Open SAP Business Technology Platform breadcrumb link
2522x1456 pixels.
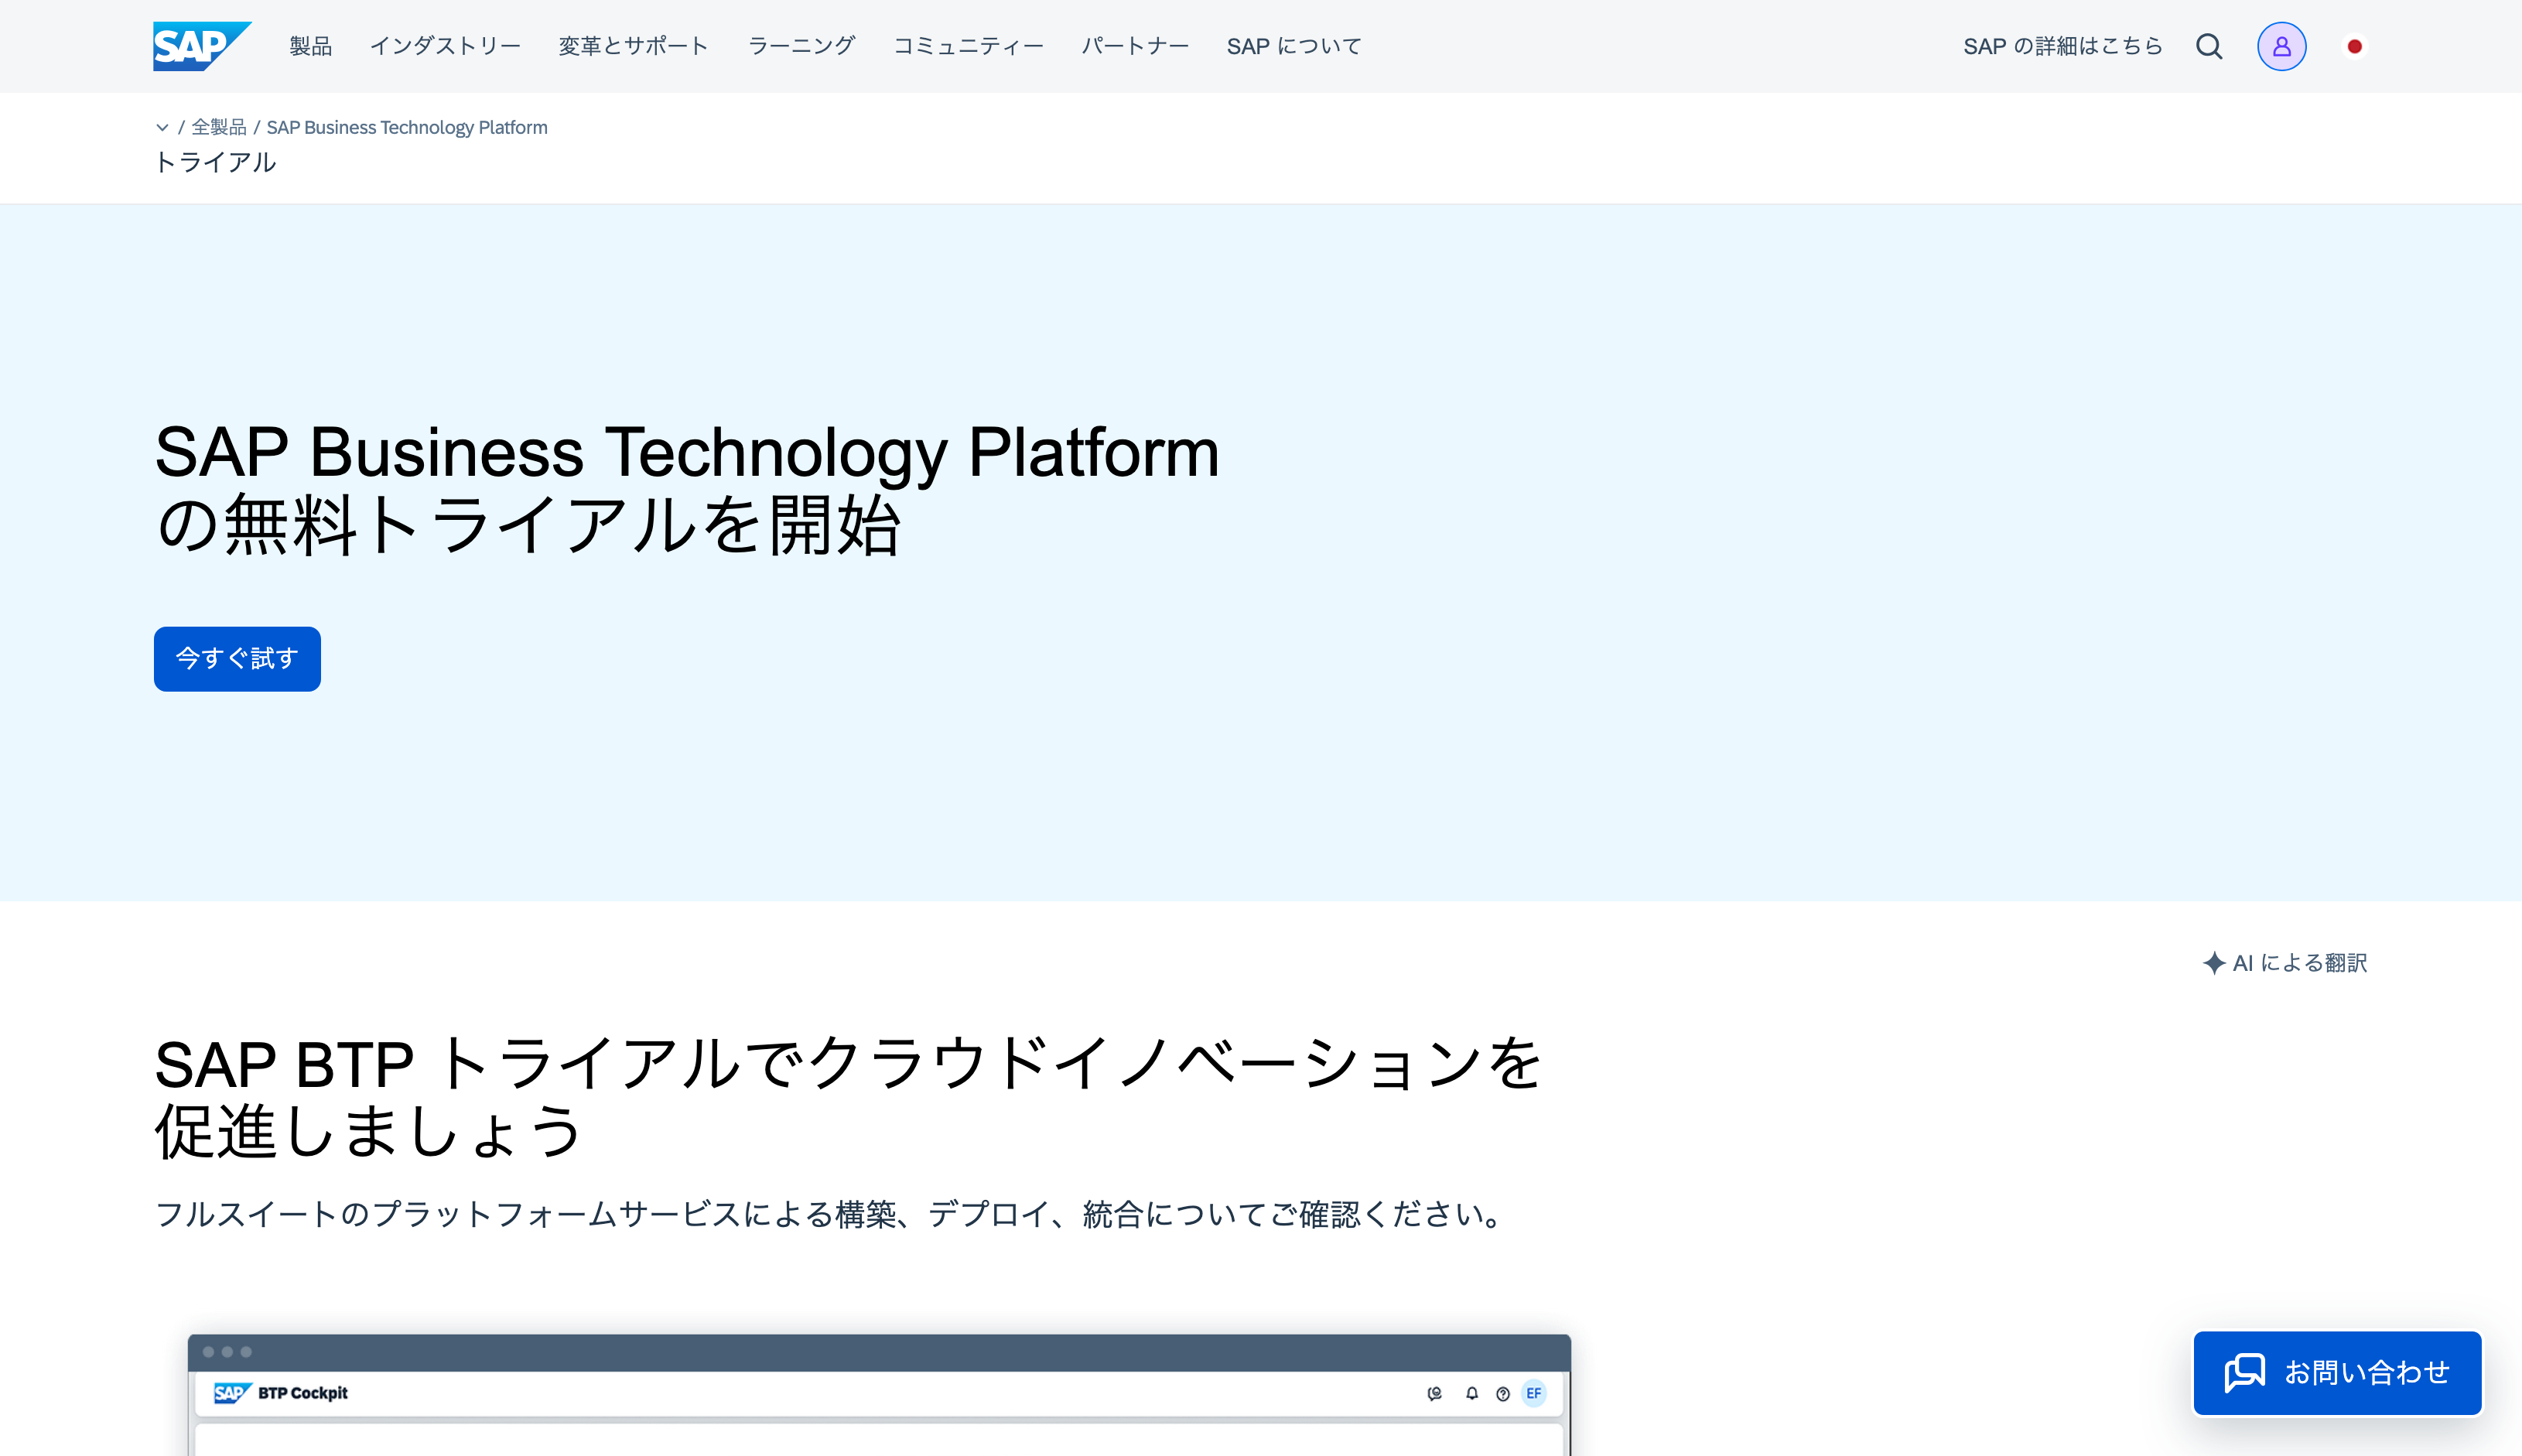[x=407, y=127]
